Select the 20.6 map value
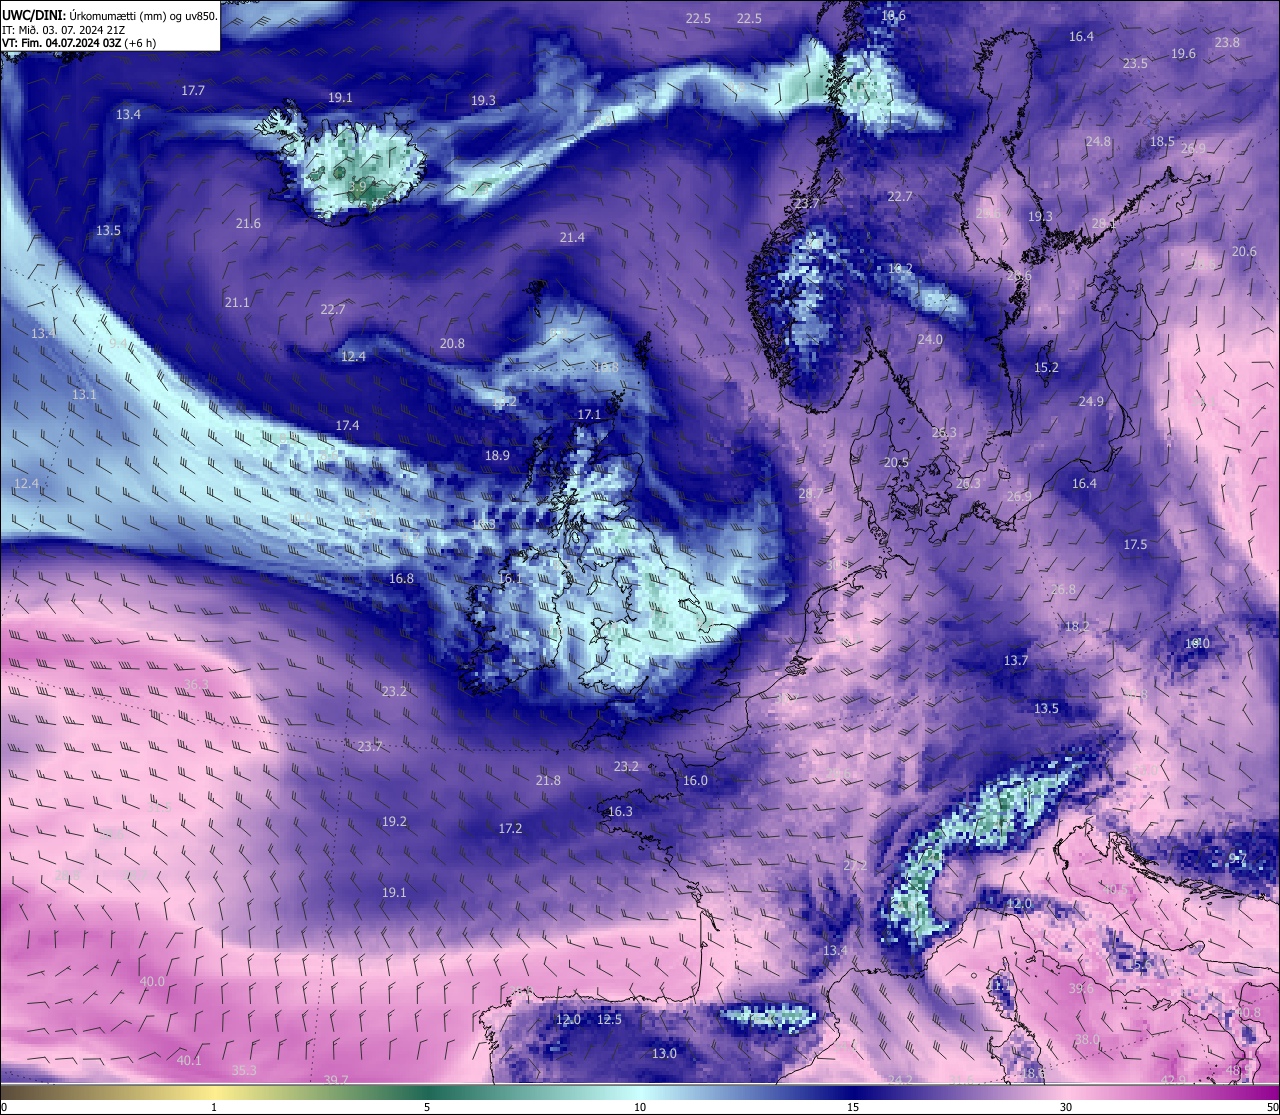The height and width of the screenshot is (1115, 1280). coord(1244,252)
